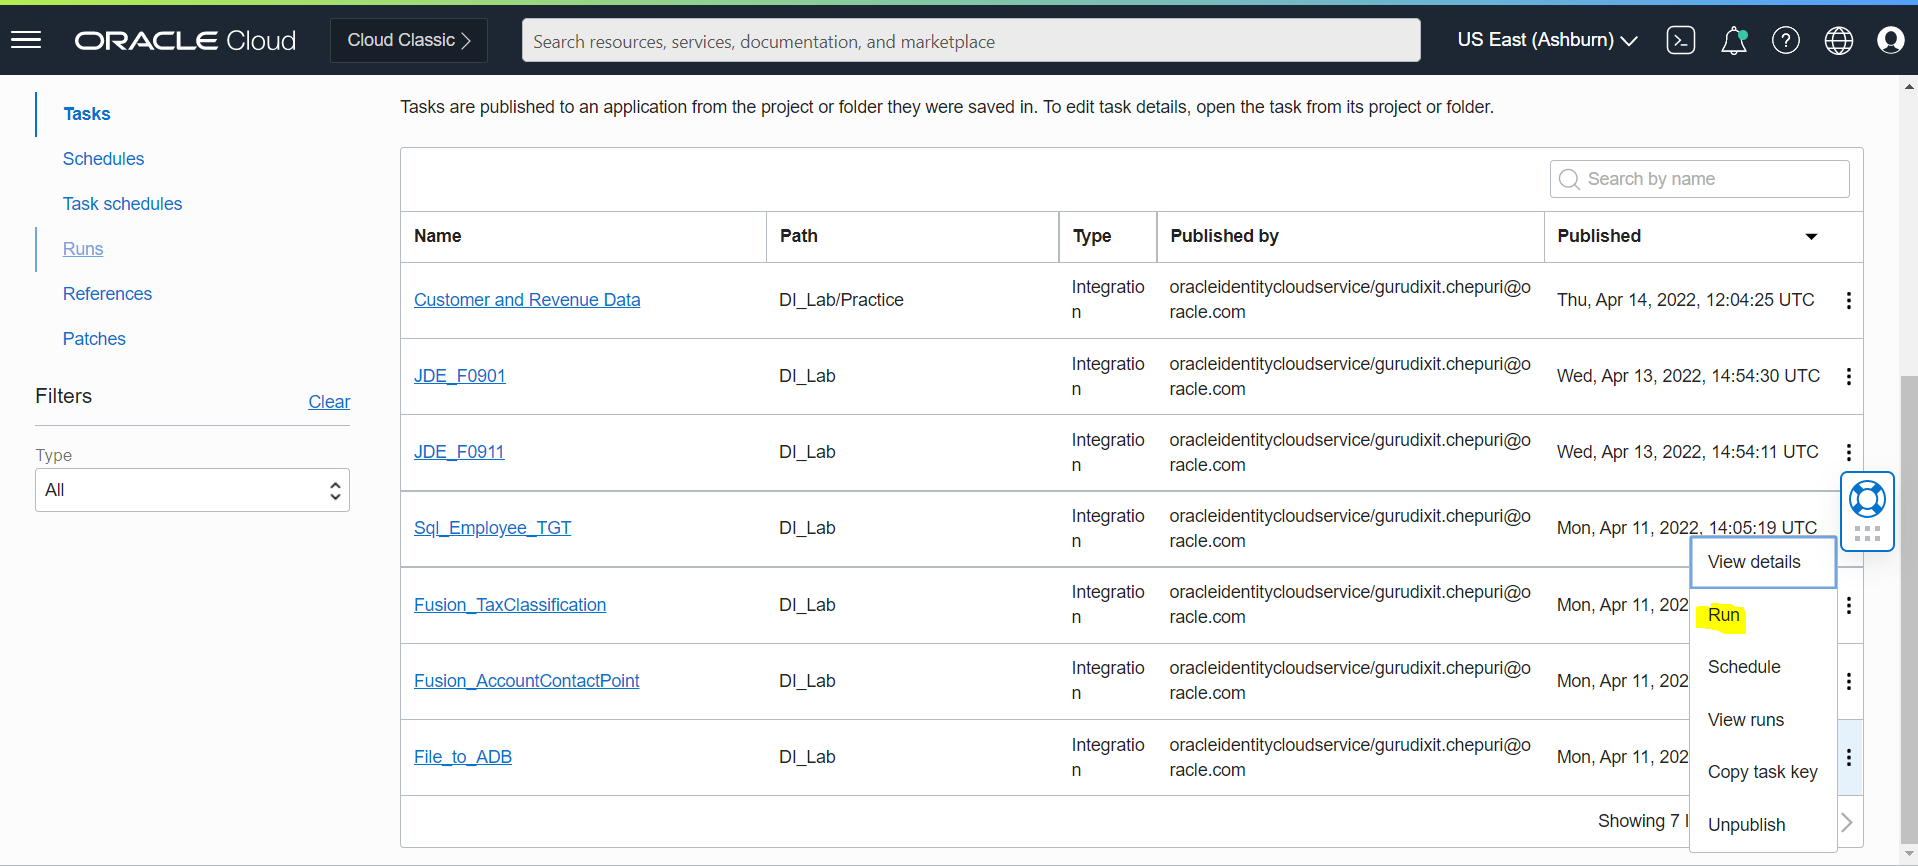This screenshot has width=1918, height=866.
Task: Select Run from the context menu
Action: (x=1724, y=615)
